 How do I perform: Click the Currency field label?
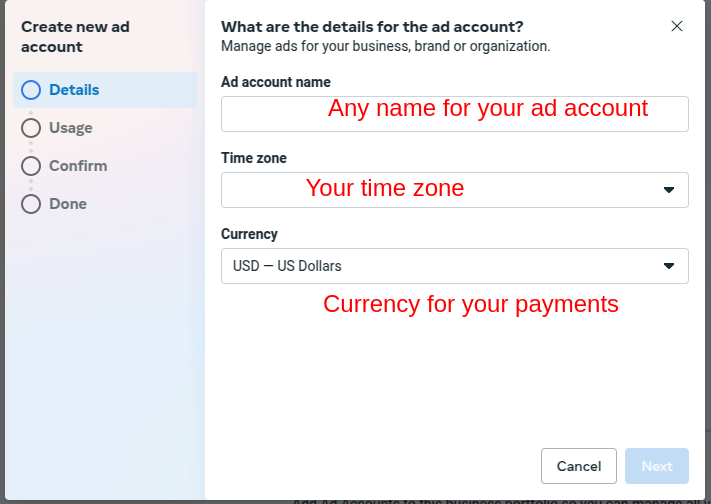[x=249, y=234]
